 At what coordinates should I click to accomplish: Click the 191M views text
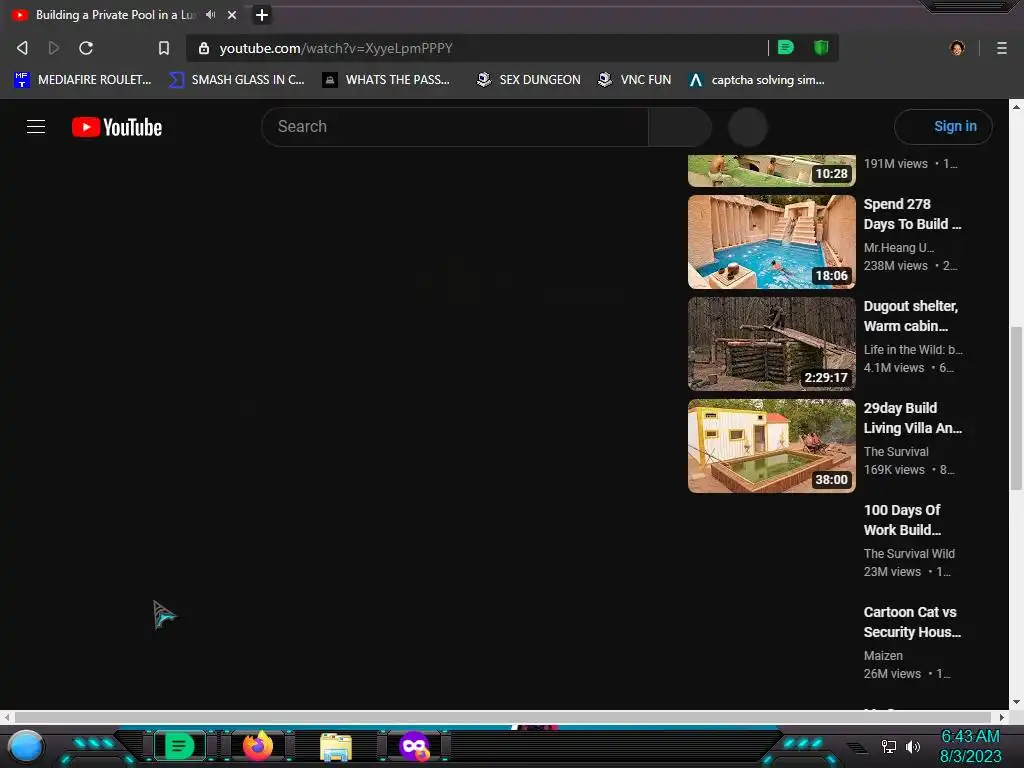click(895, 164)
